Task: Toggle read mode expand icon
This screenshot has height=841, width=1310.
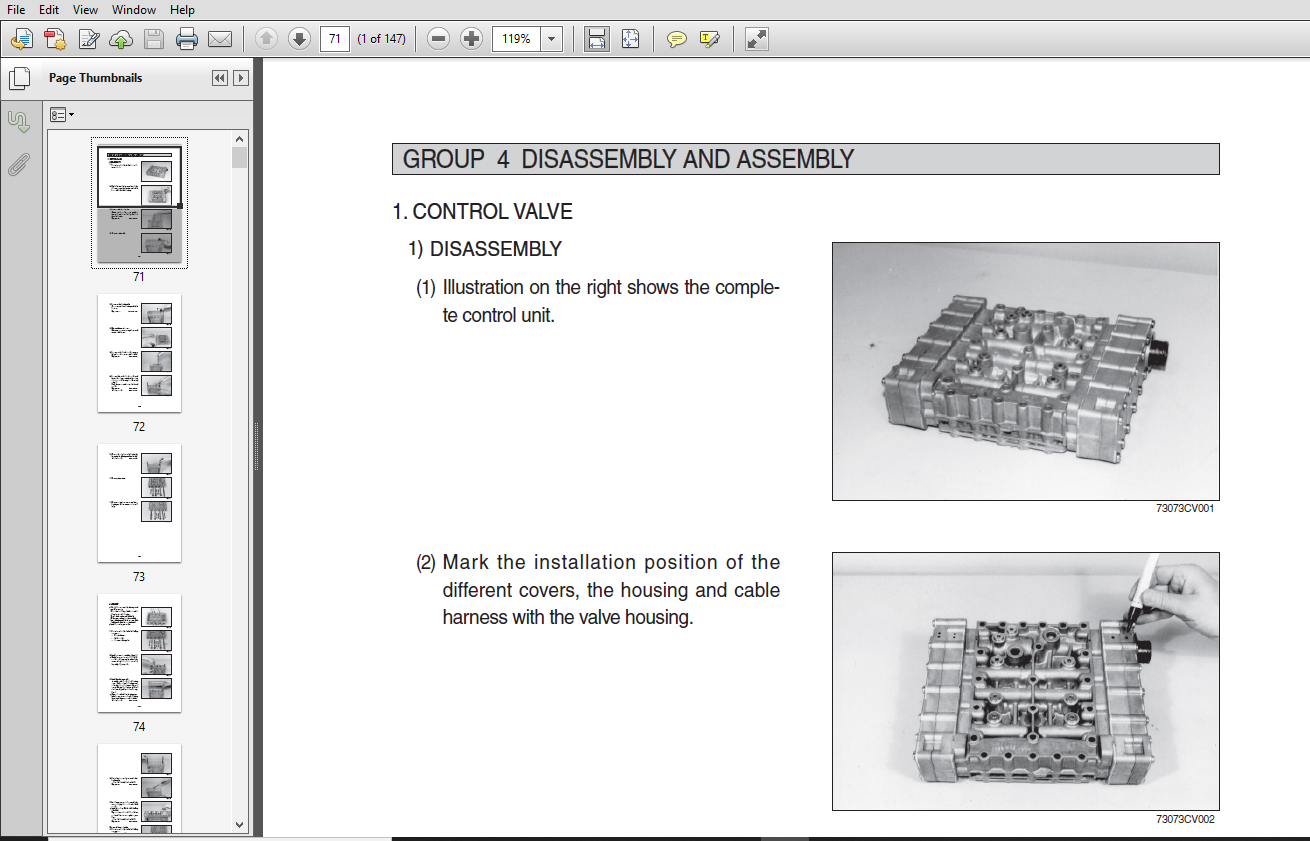Action: (x=757, y=39)
